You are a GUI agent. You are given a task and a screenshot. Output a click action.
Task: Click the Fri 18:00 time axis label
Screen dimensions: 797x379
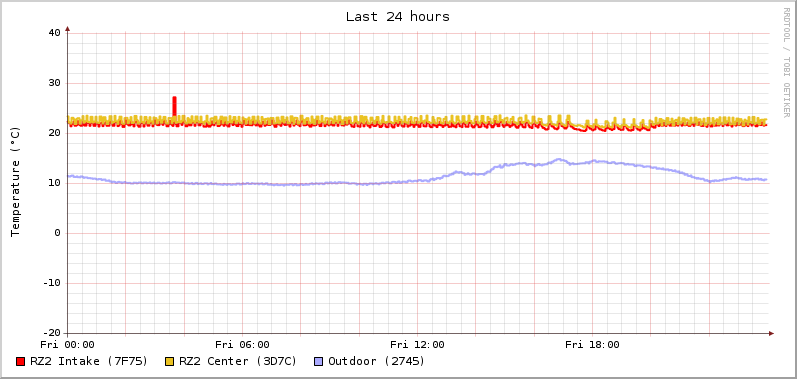coord(592,345)
